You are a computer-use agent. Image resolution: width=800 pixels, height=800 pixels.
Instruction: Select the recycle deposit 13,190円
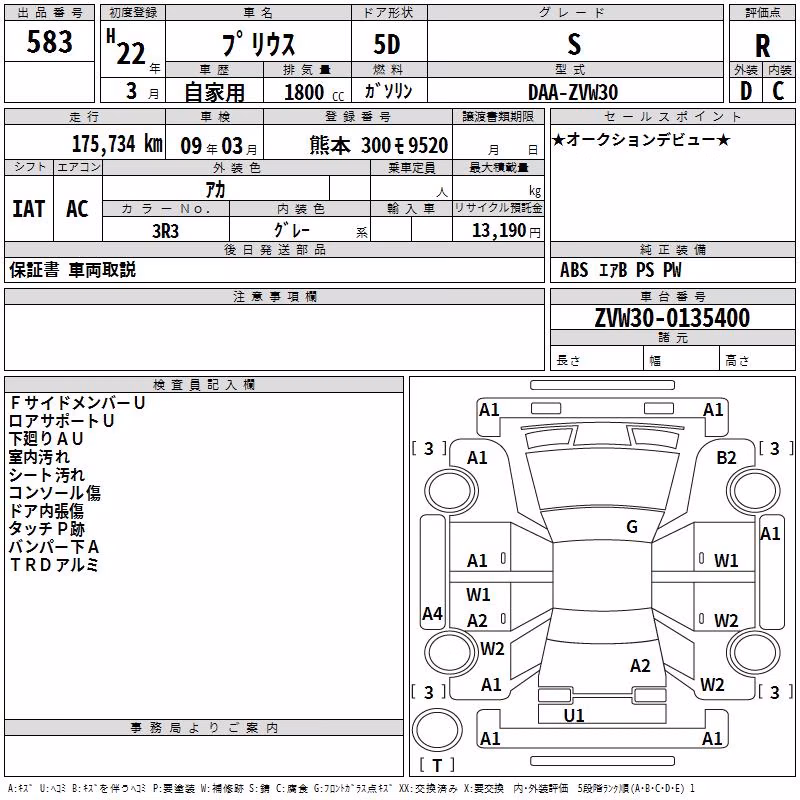coord(506,231)
